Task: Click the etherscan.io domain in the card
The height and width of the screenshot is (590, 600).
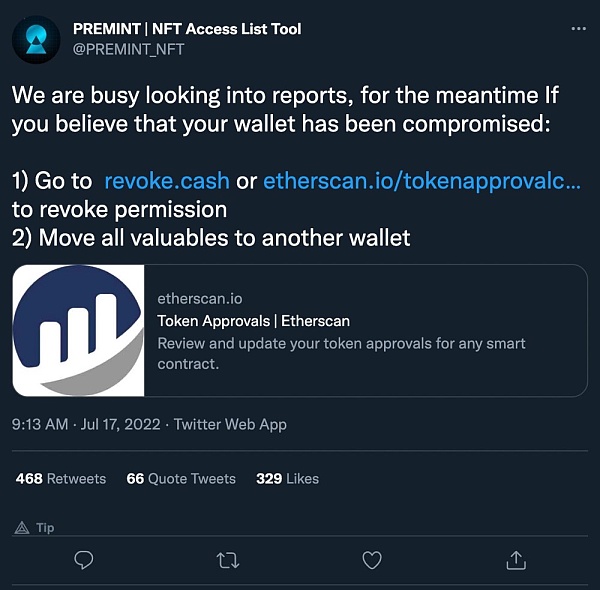Action: (200, 298)
